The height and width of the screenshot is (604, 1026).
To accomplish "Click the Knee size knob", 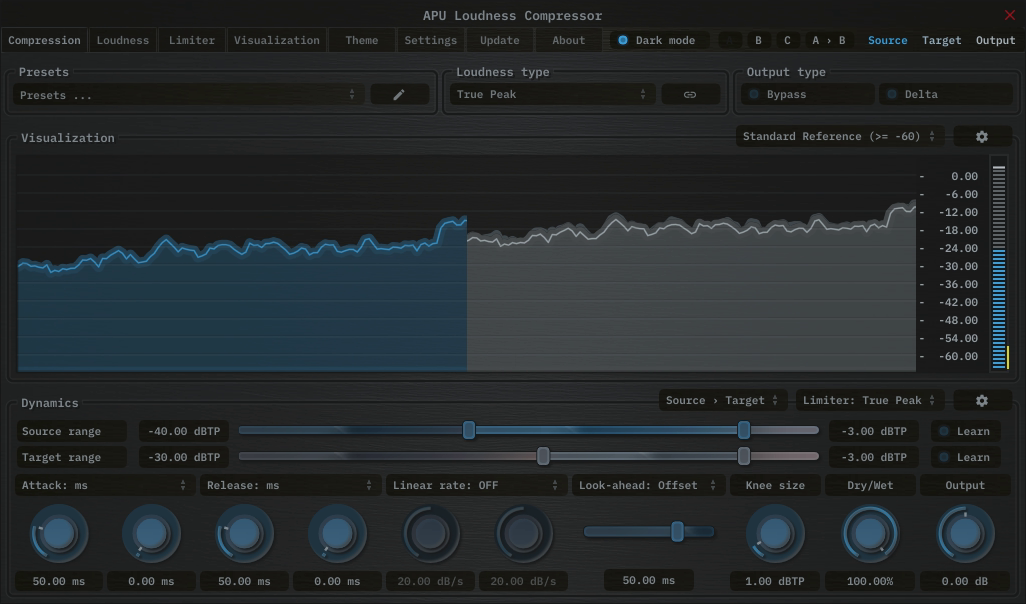I will point(774,533).
